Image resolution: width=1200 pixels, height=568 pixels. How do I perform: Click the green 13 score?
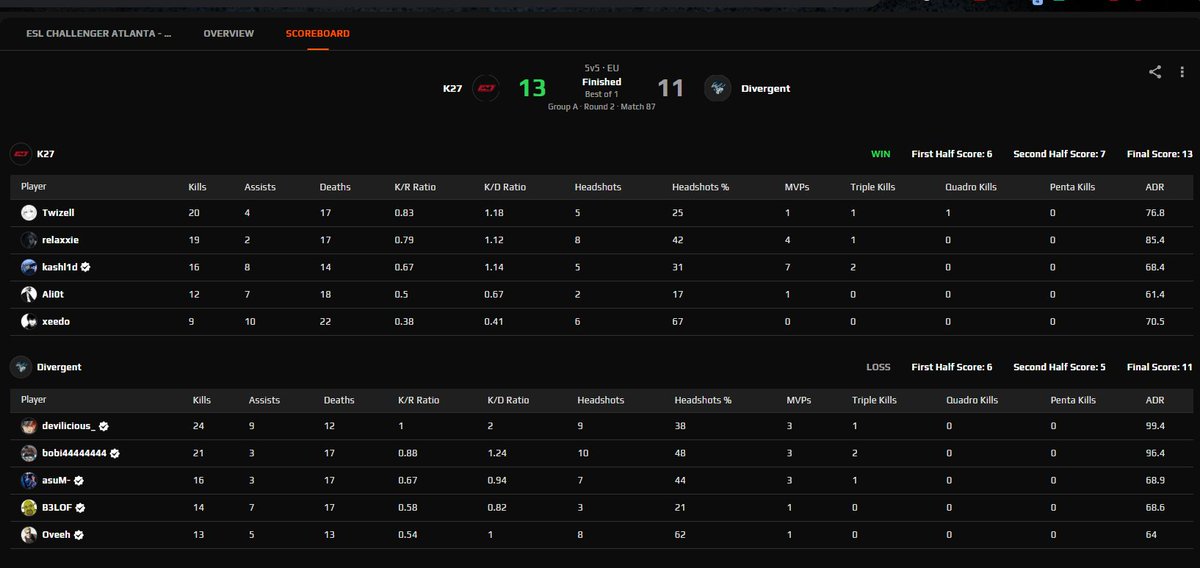533,88
